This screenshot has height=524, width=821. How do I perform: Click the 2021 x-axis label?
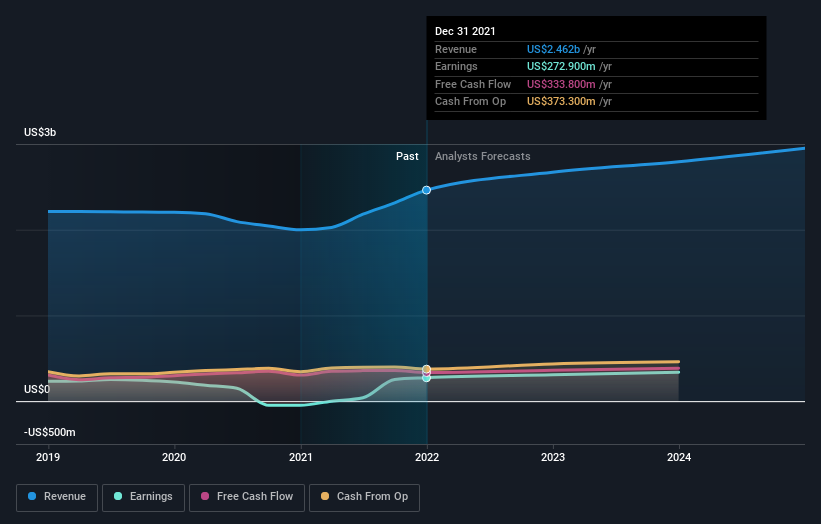click(301, 458)
